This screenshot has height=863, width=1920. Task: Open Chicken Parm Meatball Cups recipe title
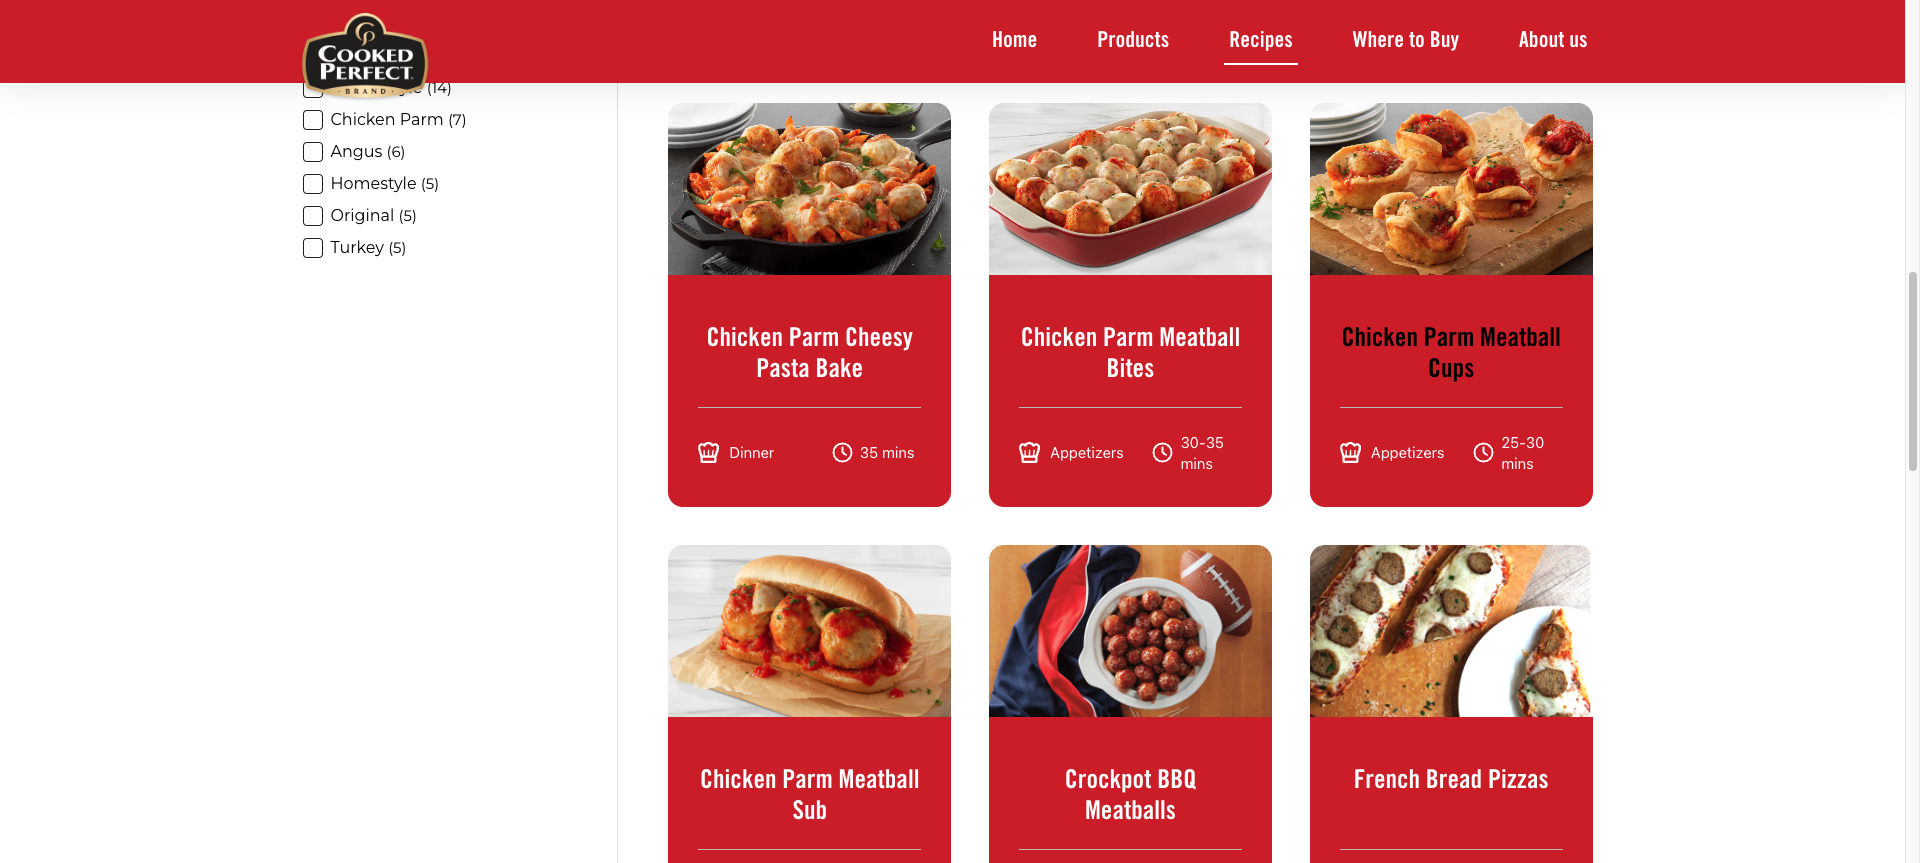tap(1451, 352)
